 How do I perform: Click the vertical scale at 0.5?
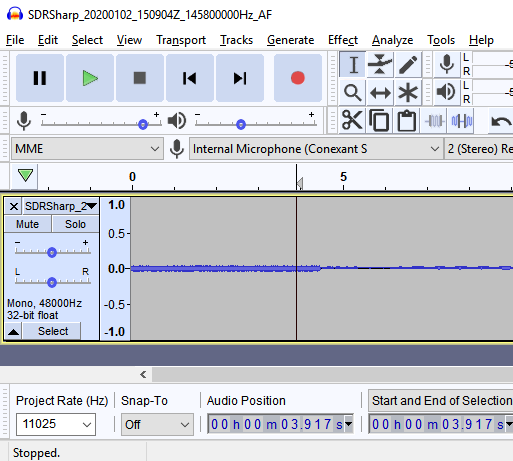click(x=116, y=233)
